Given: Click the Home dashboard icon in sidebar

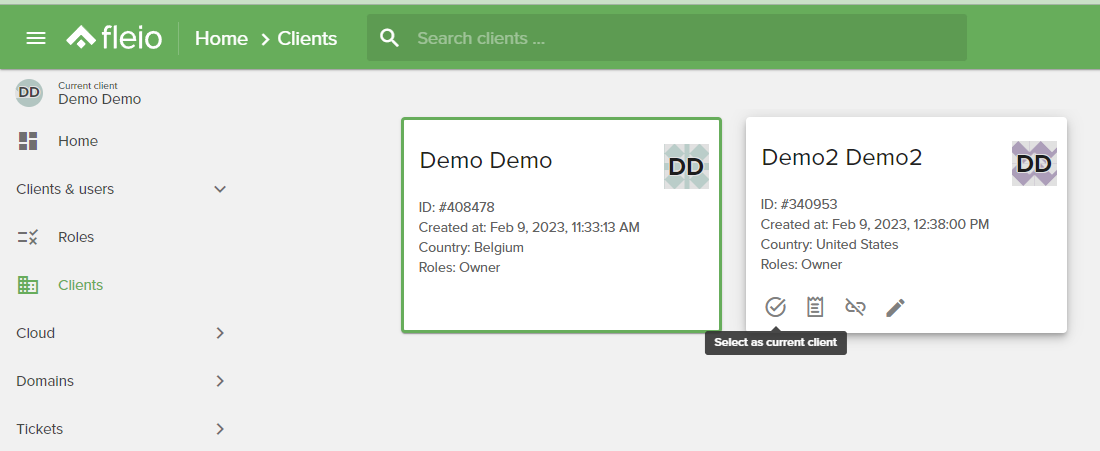Looking at the screenshot, I should [x=28, y=141].
